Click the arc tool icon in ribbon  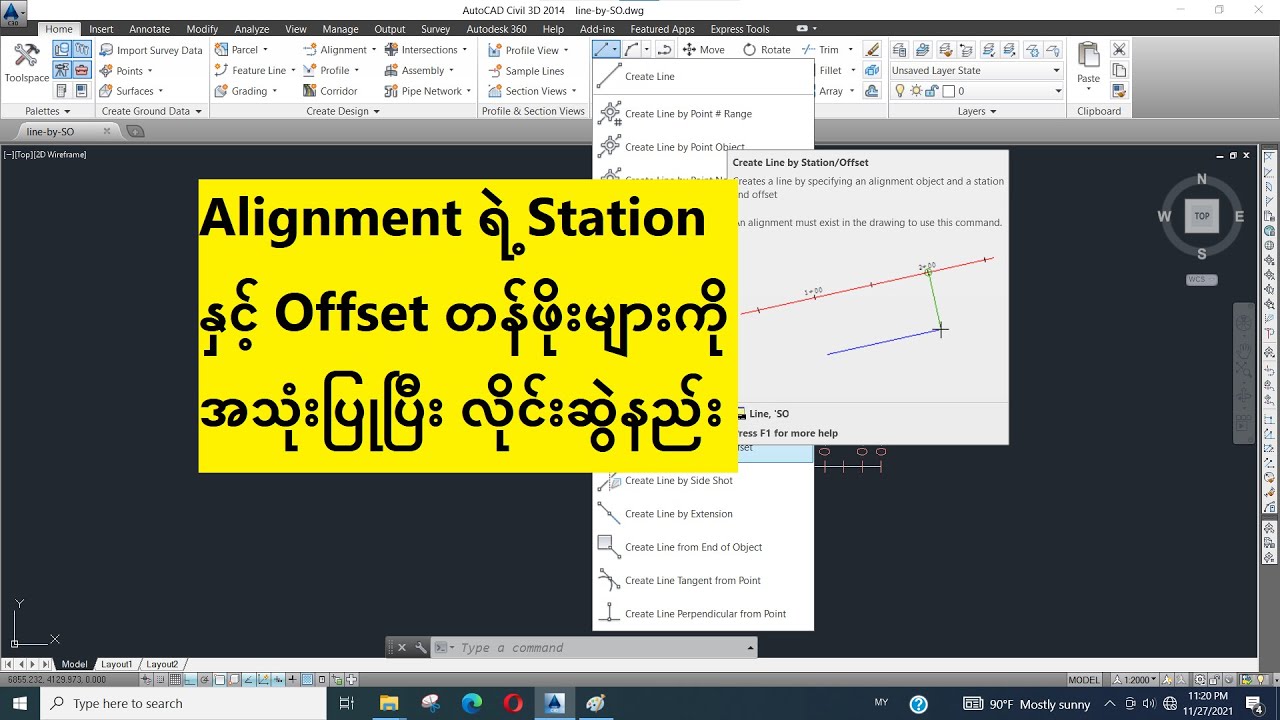coord(632,49)
